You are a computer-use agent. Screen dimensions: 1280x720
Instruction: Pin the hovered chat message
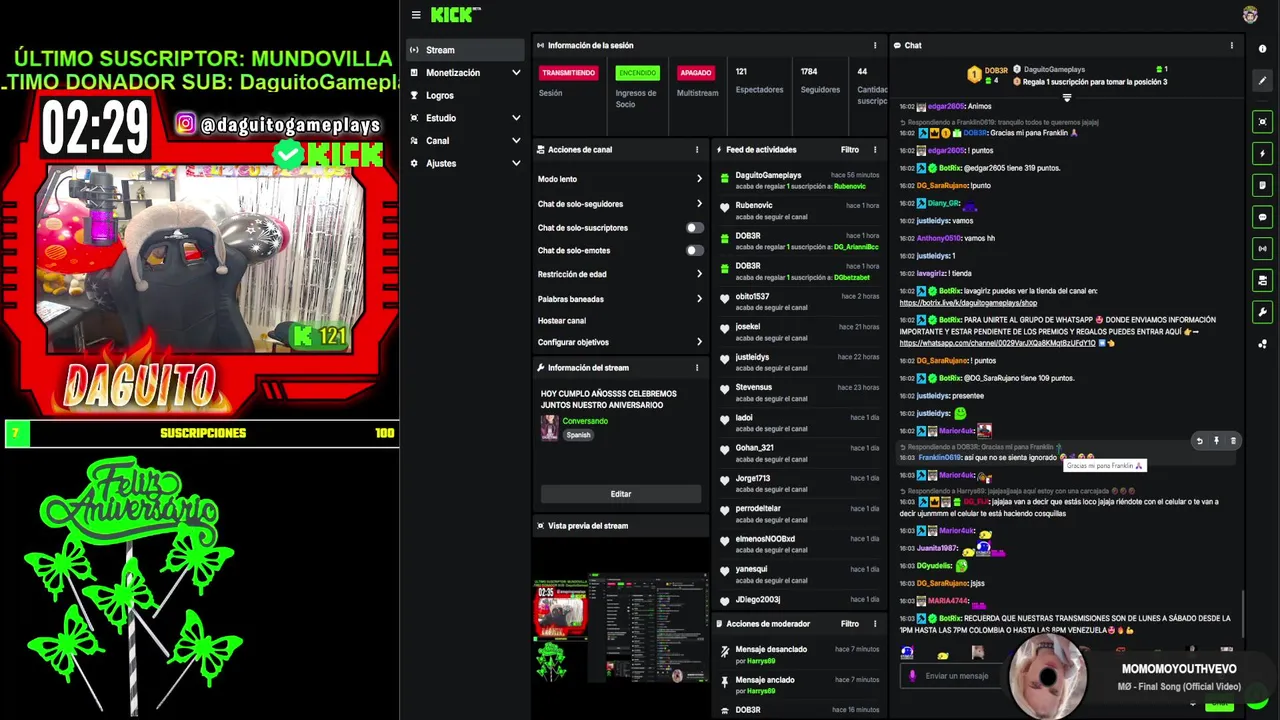coord(1216,440)
